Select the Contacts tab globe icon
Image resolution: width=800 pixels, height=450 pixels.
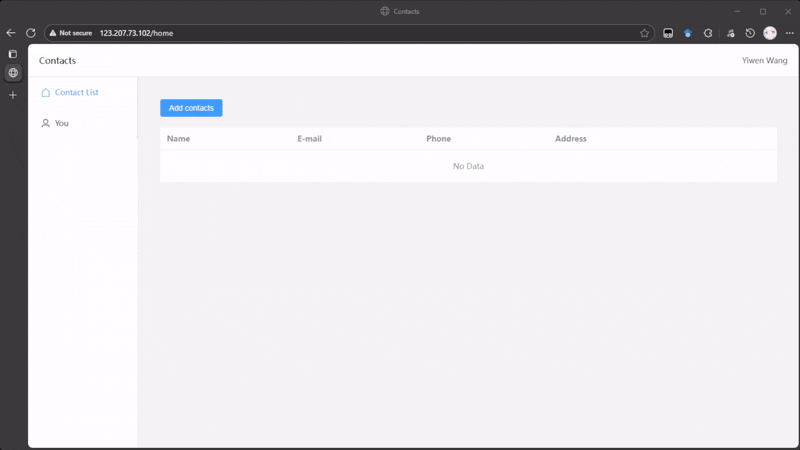[13, 73]
